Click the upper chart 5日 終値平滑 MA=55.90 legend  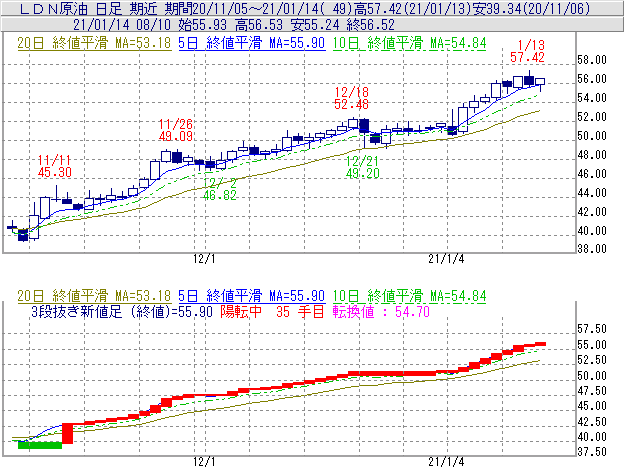click(252, 43)
